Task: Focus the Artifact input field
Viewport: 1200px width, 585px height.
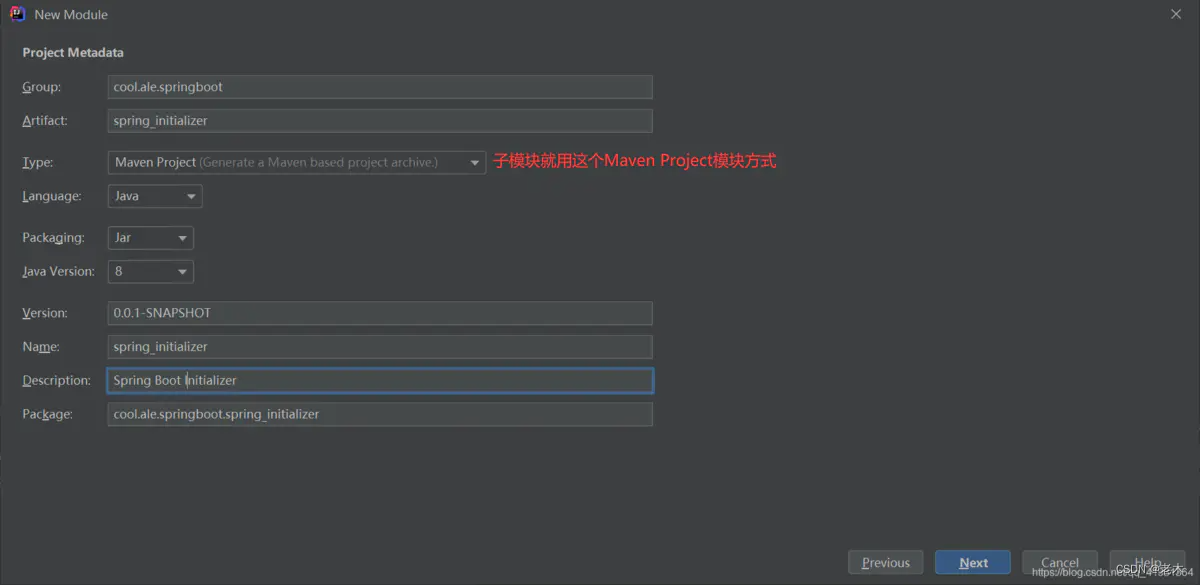Action: click(x=380, y=121)
